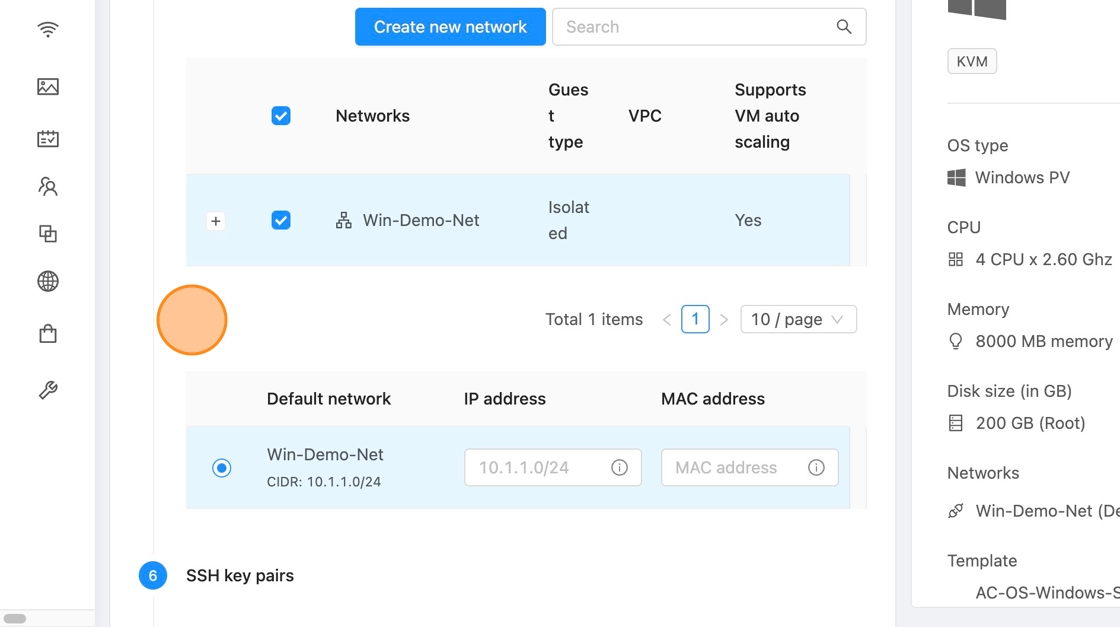Click the network Search field
Screen dimensions: 1120x627
[x=695, y=27]
